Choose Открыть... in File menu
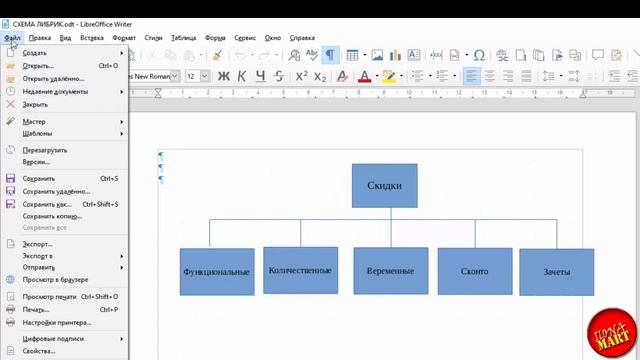Image resolution: width=640 pixels, height=360 pixels. click(x=64, y=66)
